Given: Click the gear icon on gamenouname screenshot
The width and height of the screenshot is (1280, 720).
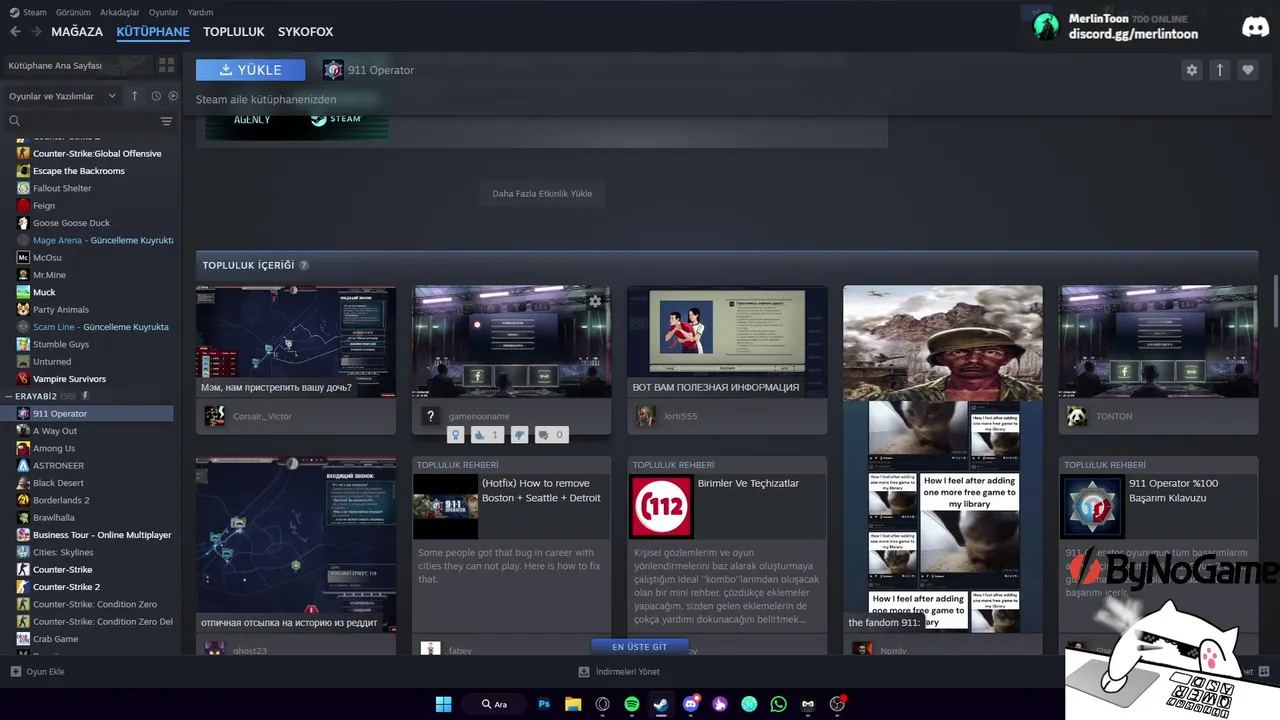Looking at the screenshot, I should coord(595,301).
